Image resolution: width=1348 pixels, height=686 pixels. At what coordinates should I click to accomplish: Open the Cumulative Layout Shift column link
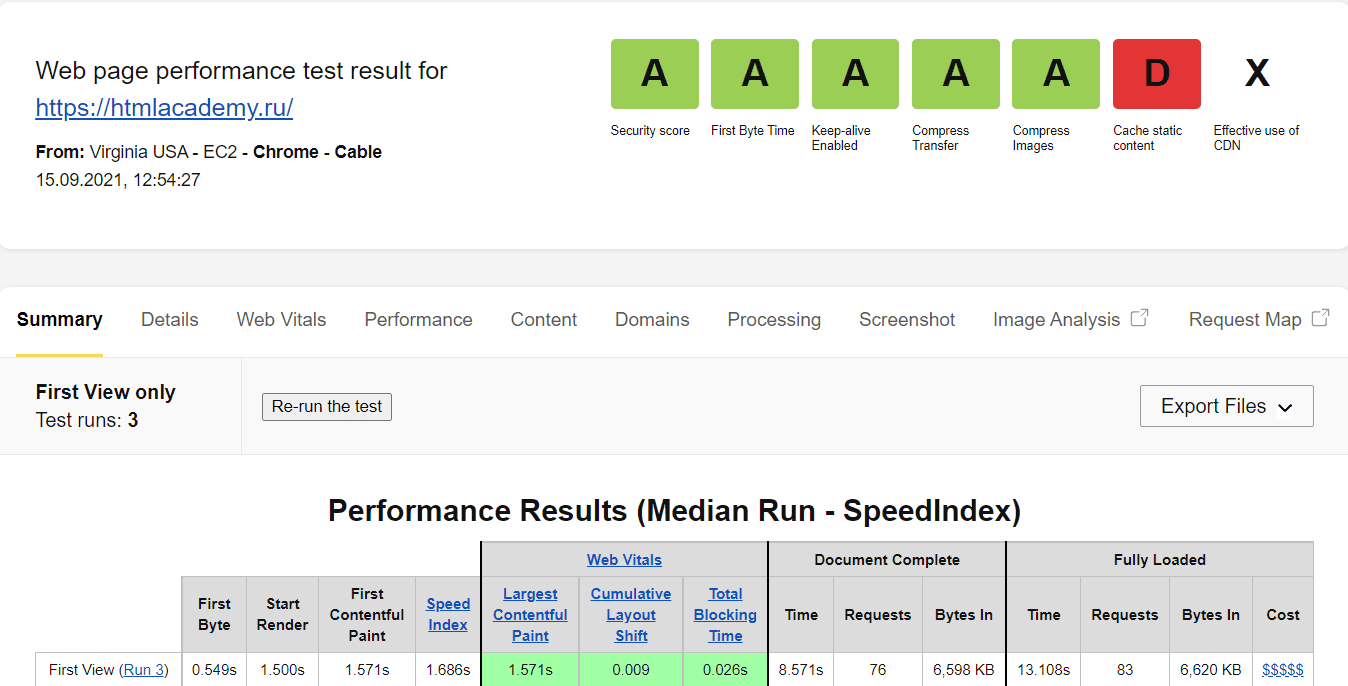tap(631, 615)
